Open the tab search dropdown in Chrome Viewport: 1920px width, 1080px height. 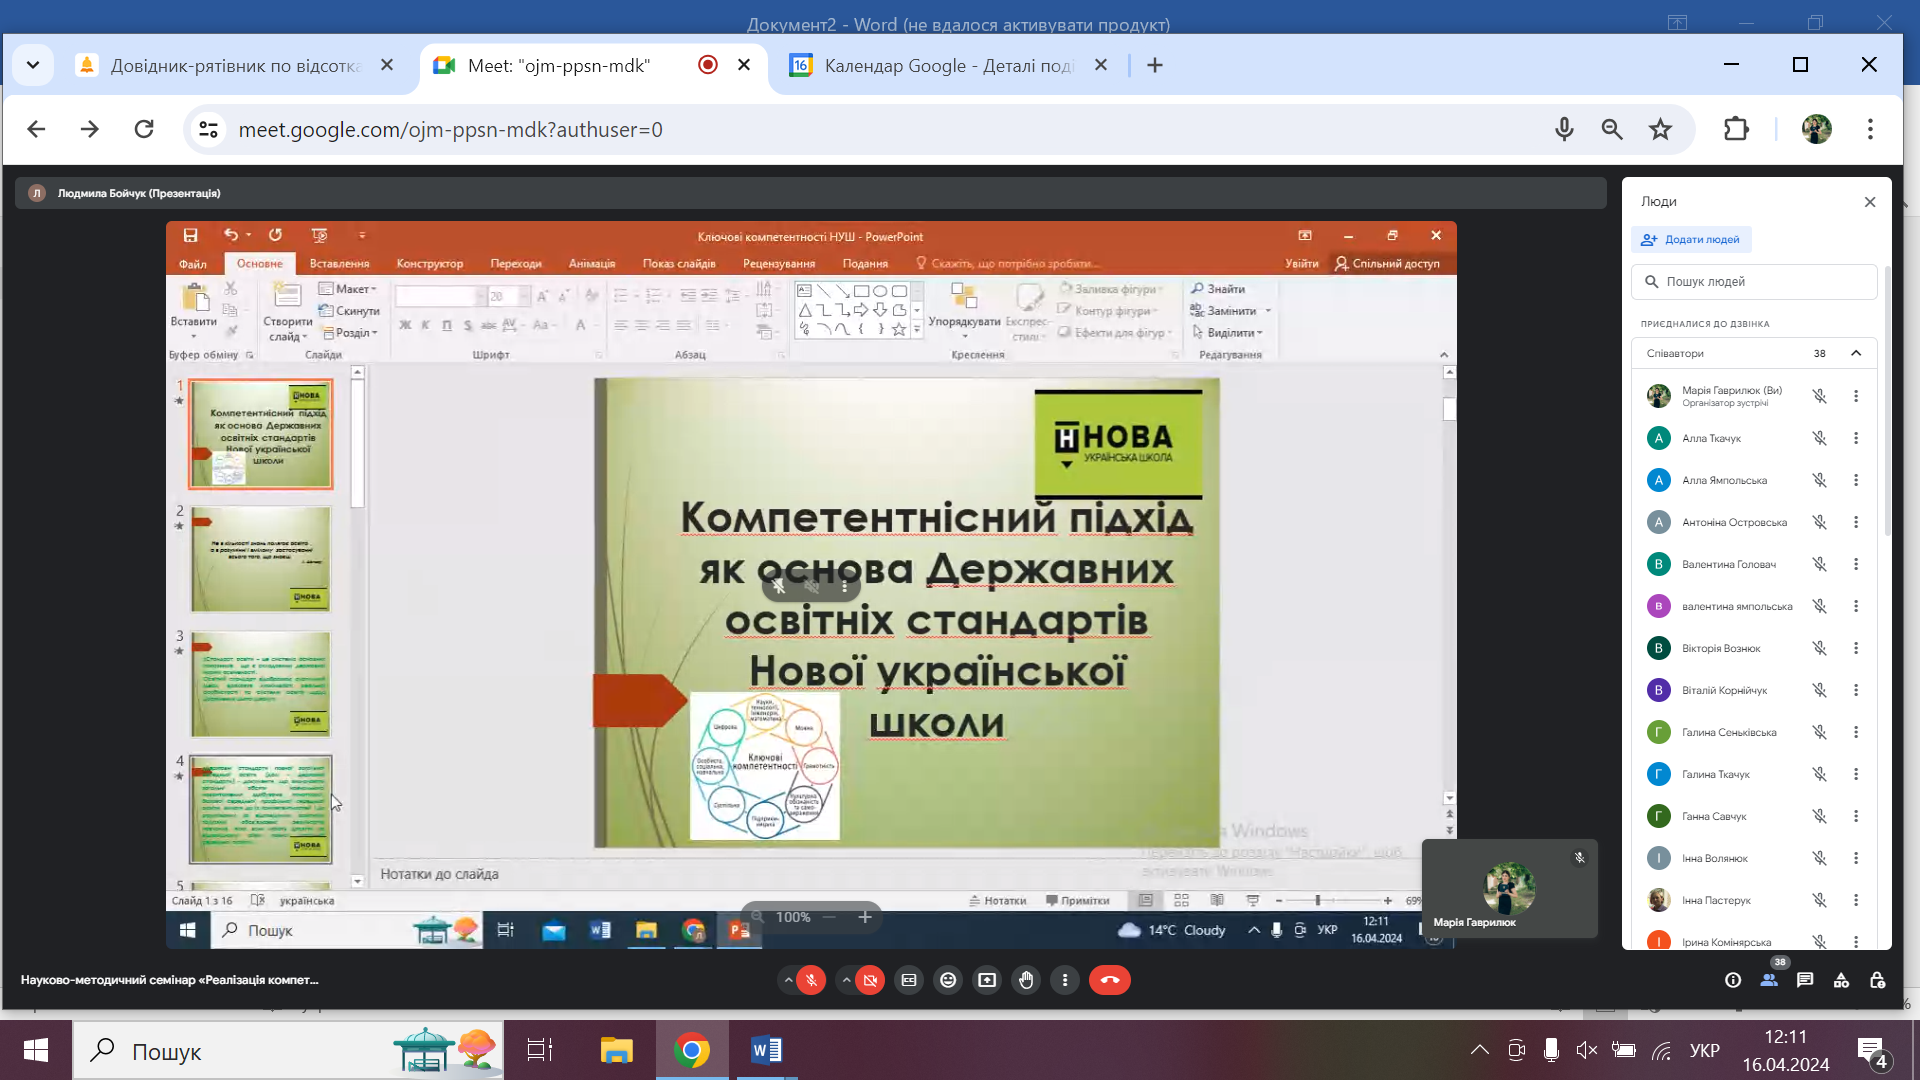pyautogui.click(x=33, y=65)
